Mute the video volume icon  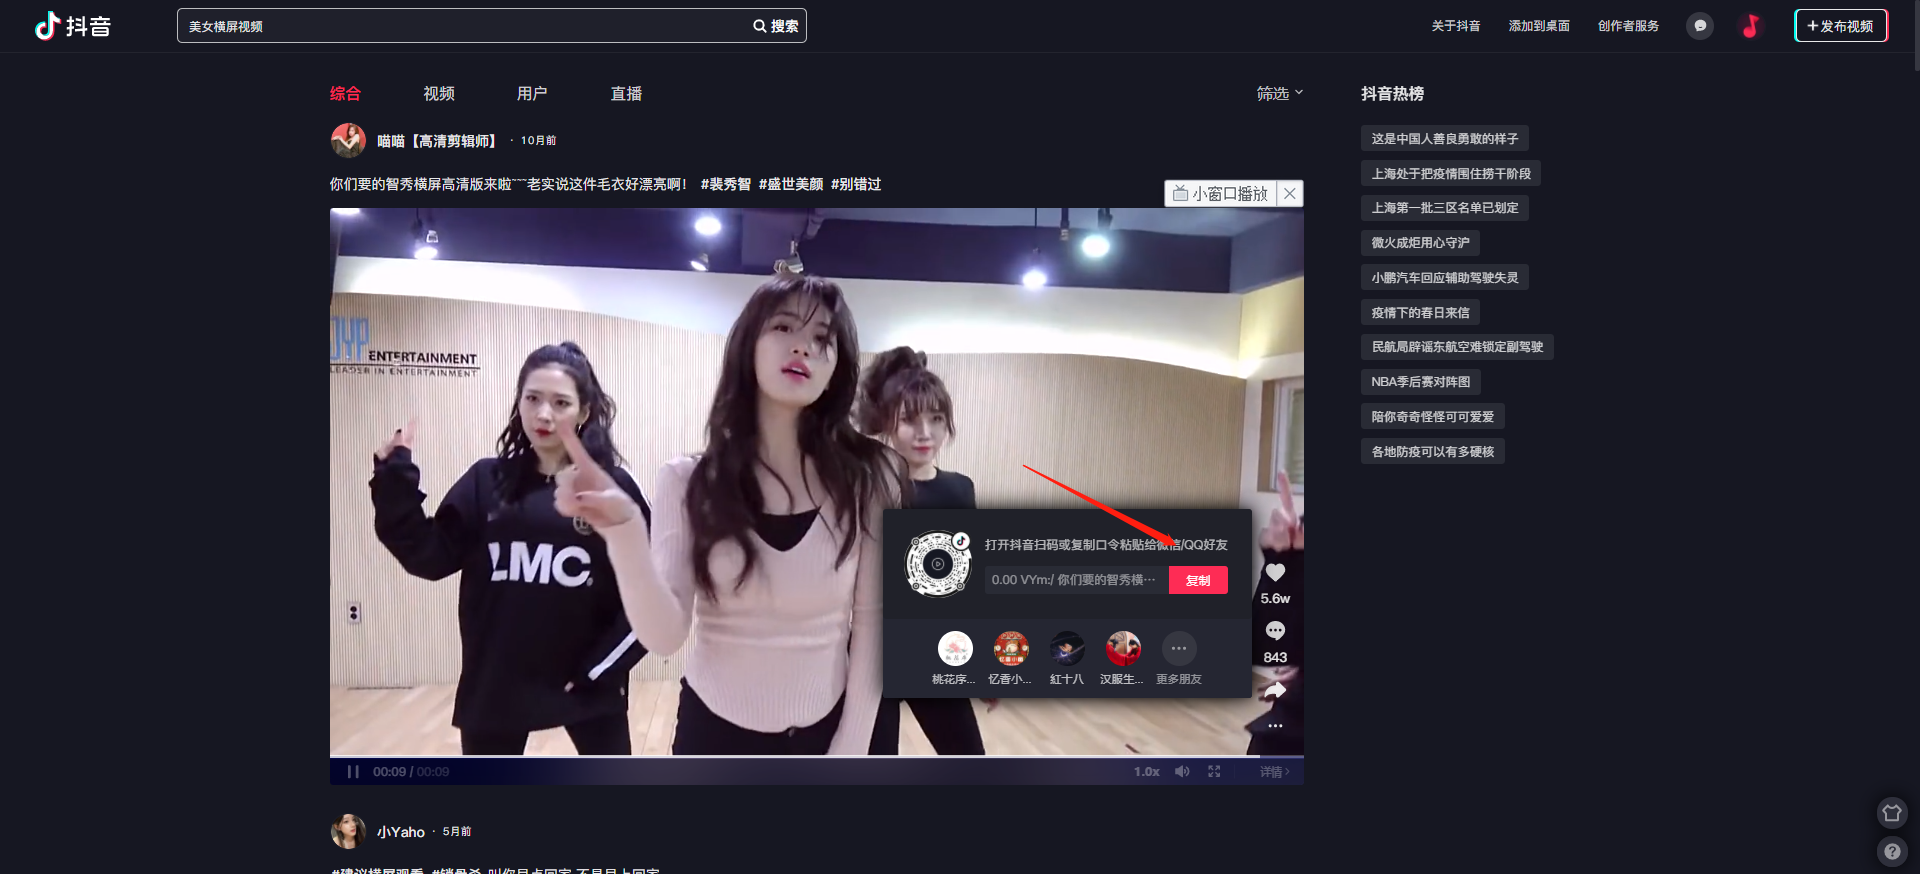(x=1182, y=772)
